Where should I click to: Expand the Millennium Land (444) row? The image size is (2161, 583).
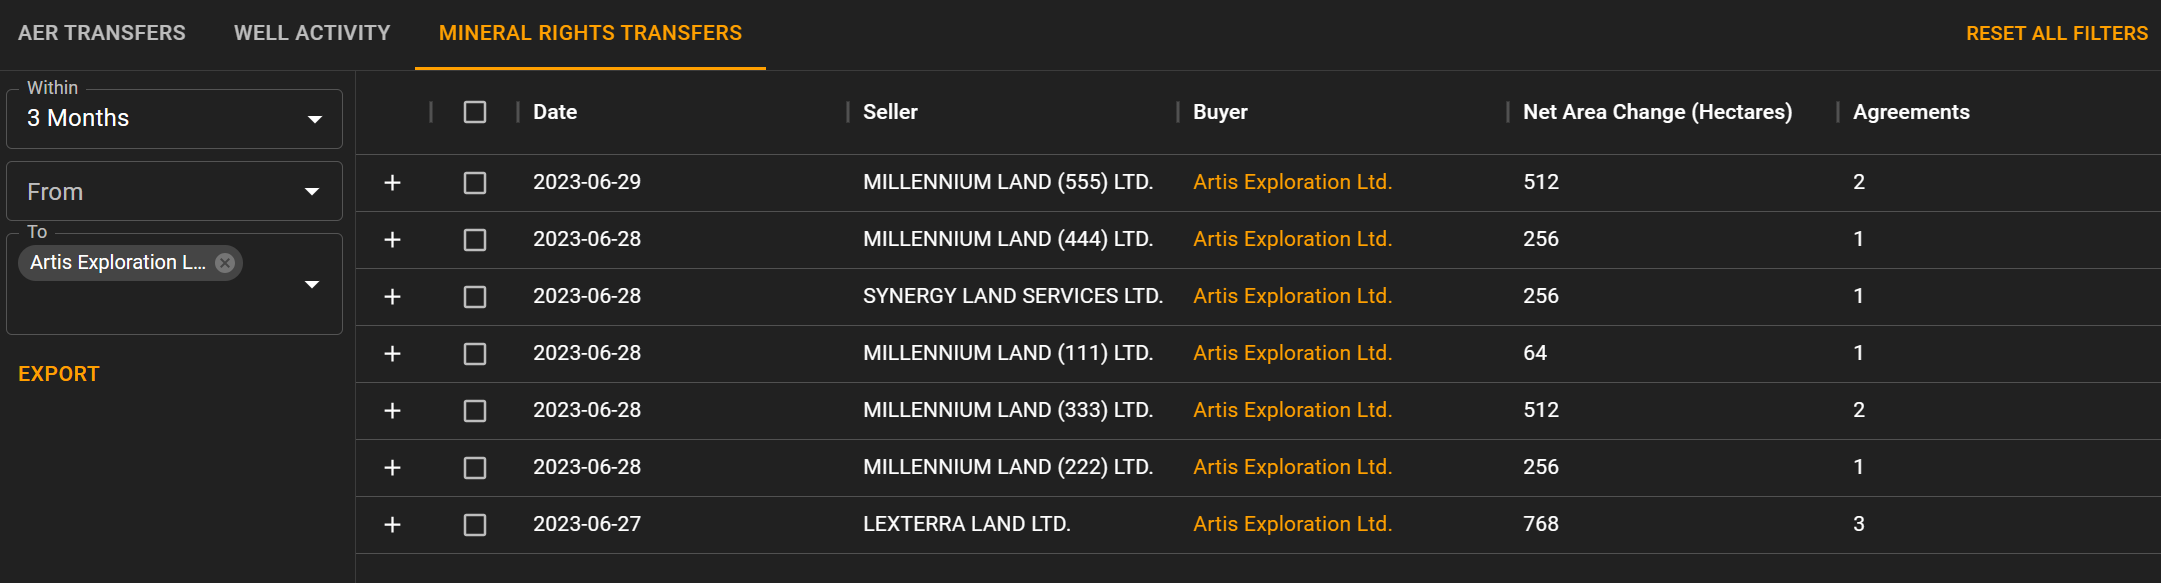[392, 240]
